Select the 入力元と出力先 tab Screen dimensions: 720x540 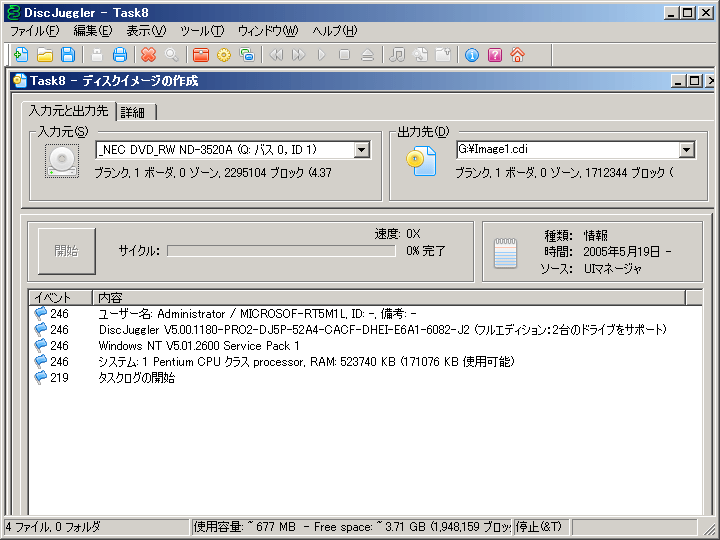(68, 111)
